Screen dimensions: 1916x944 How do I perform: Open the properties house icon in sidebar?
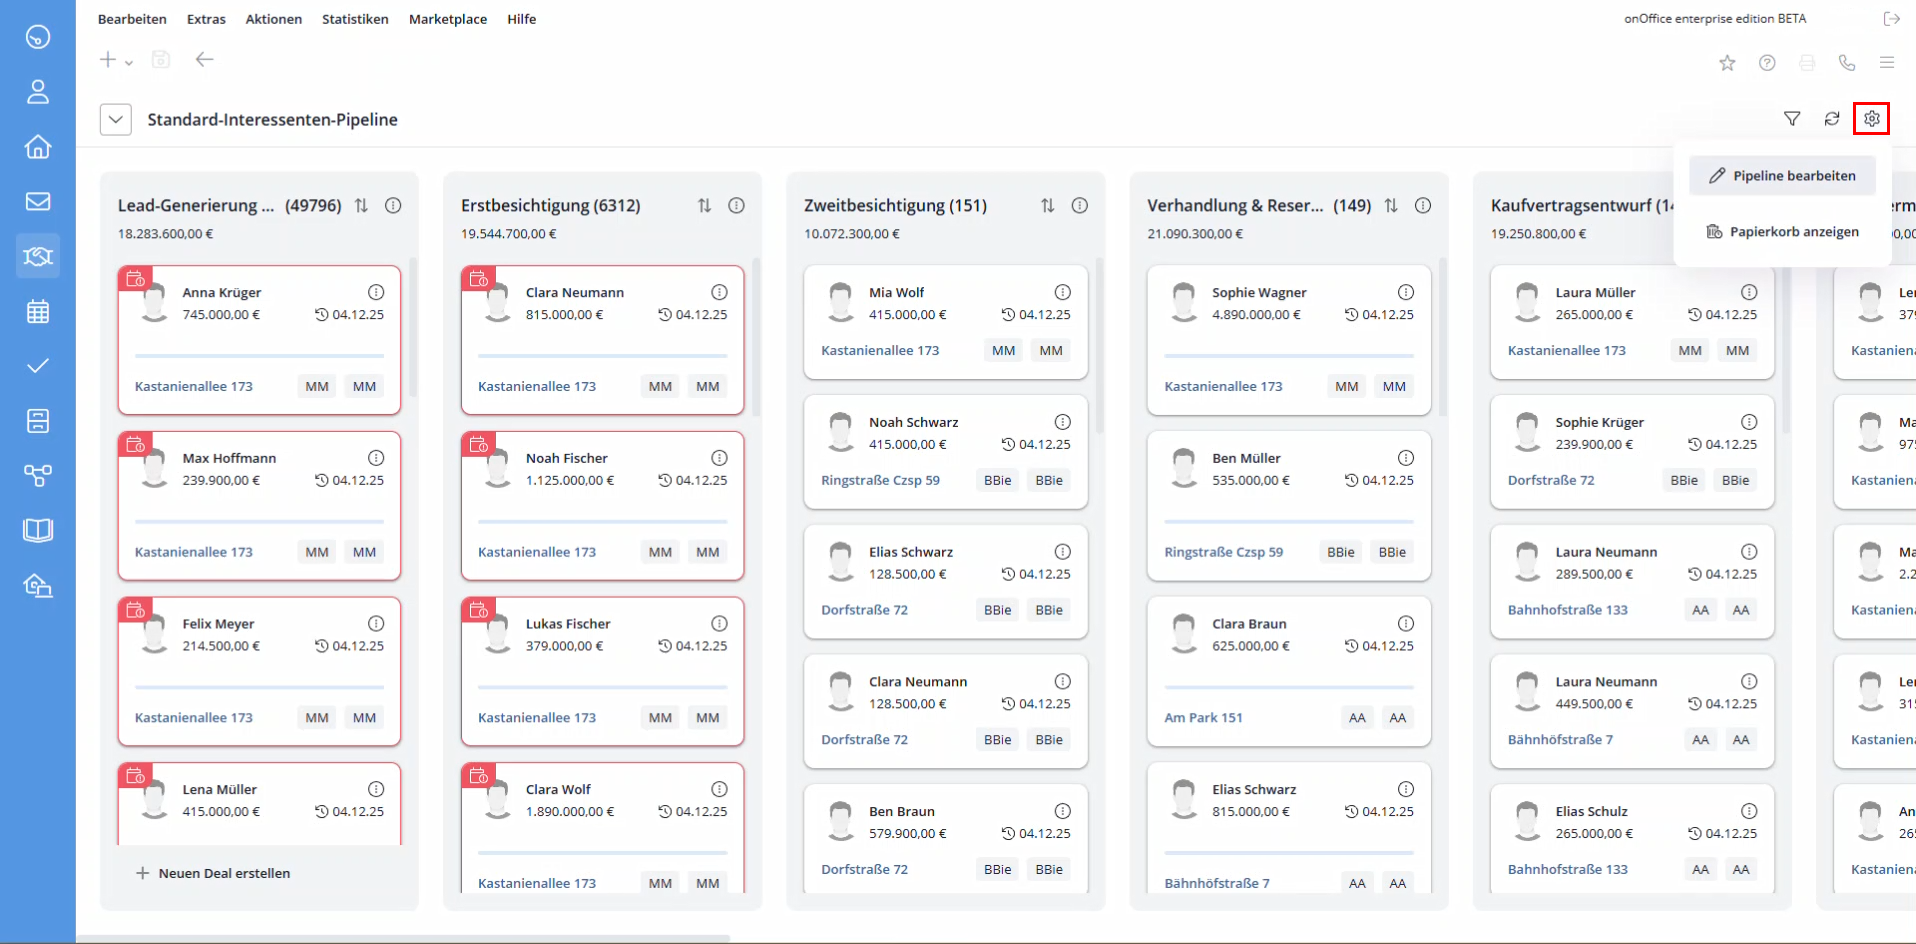click(38, 147)
